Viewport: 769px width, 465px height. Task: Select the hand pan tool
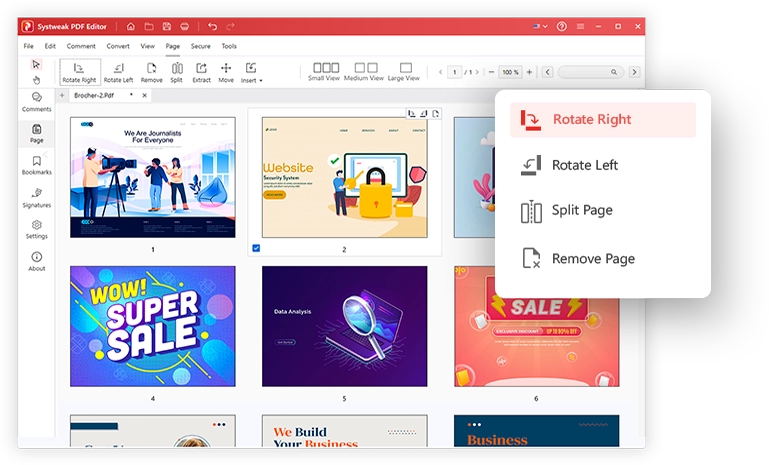pos(36,79)
